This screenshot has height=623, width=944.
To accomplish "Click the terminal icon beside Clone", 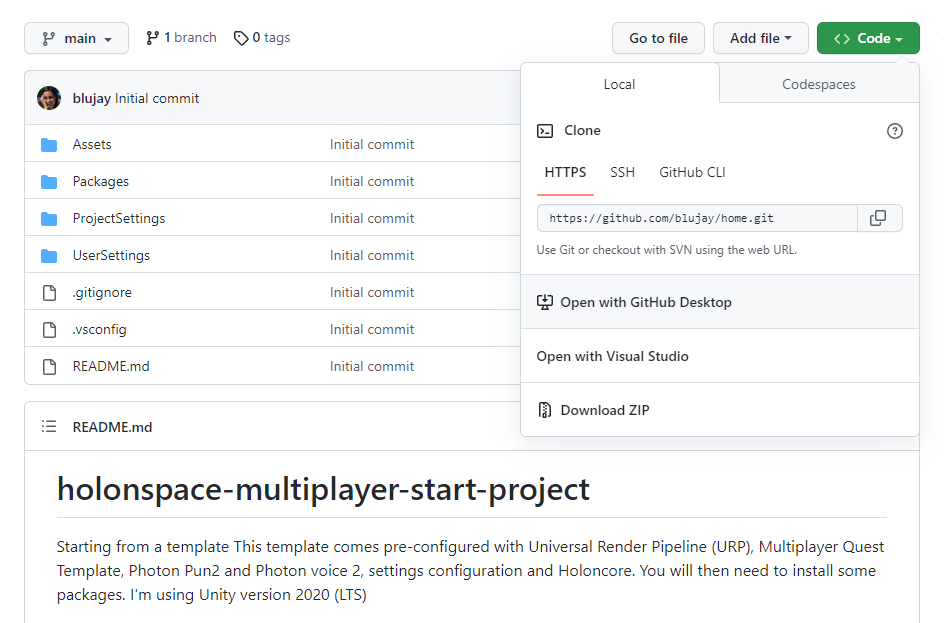I will 545,131.
